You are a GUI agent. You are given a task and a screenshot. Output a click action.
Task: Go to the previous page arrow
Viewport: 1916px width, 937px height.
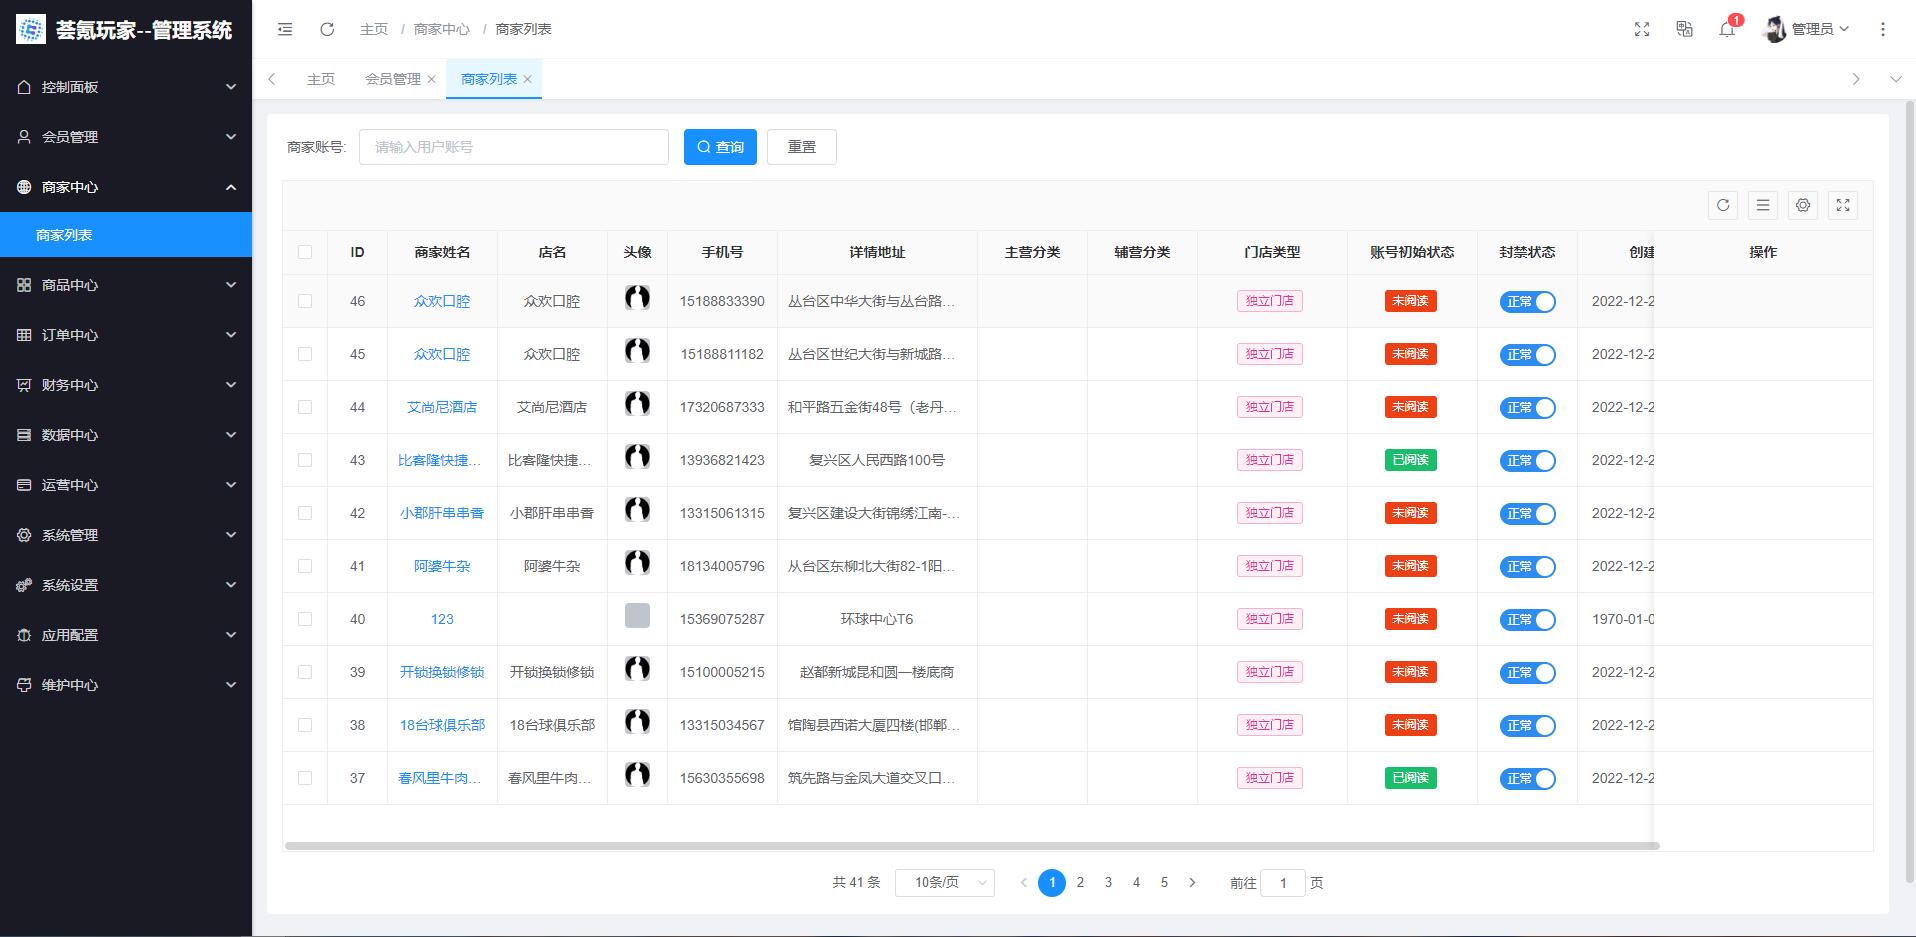(1023, 882)
